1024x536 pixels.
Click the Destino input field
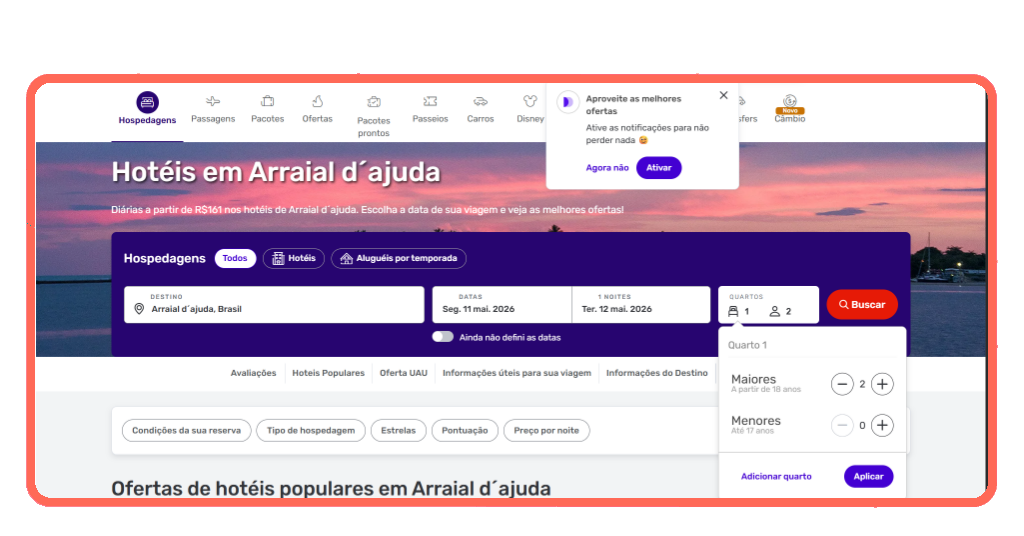pos(274,305)
